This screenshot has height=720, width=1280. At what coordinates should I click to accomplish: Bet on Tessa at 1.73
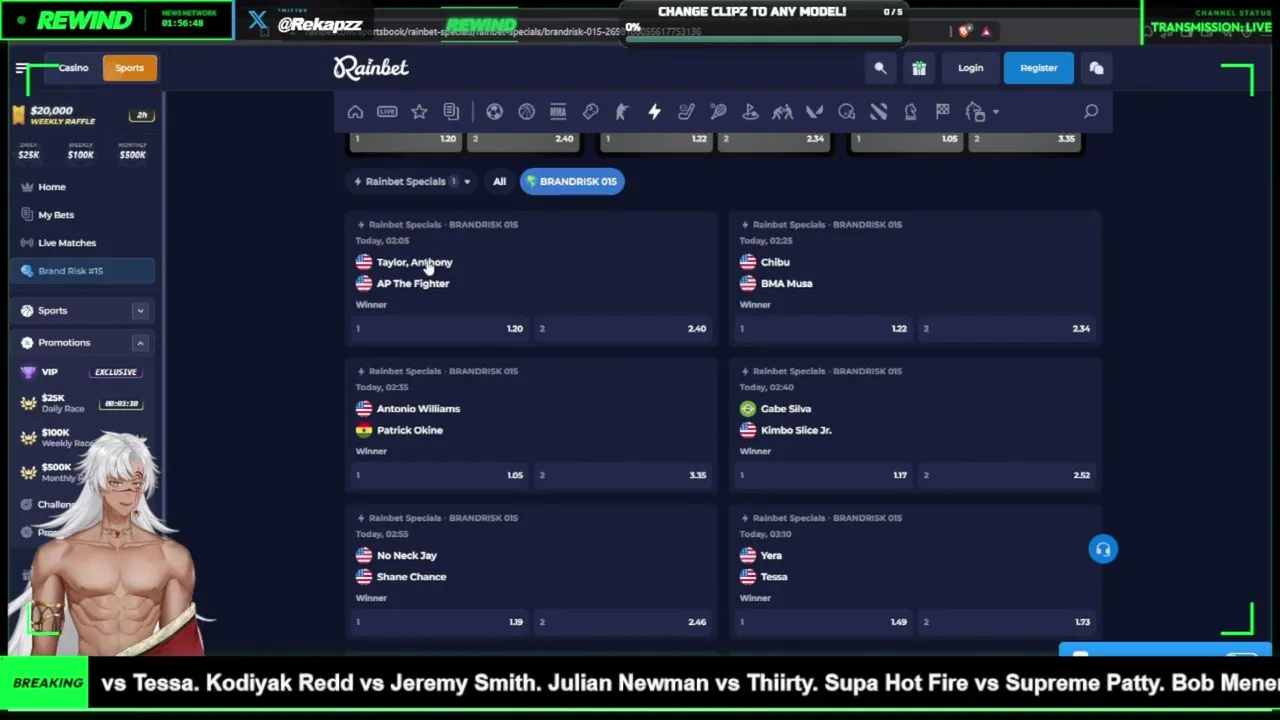coord(1008,622)
